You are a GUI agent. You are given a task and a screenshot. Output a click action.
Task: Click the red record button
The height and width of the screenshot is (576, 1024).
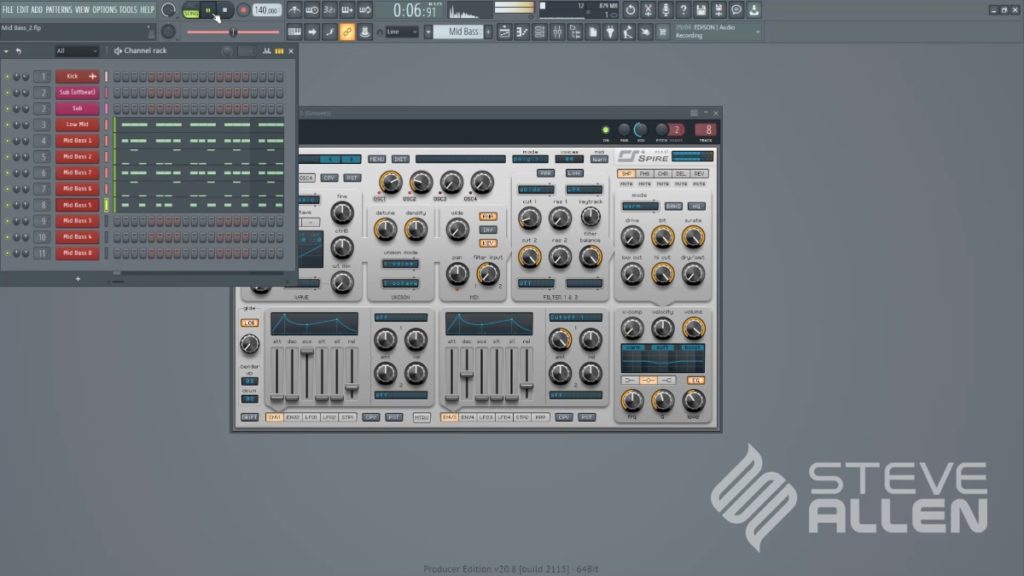(x=243, y=10)
